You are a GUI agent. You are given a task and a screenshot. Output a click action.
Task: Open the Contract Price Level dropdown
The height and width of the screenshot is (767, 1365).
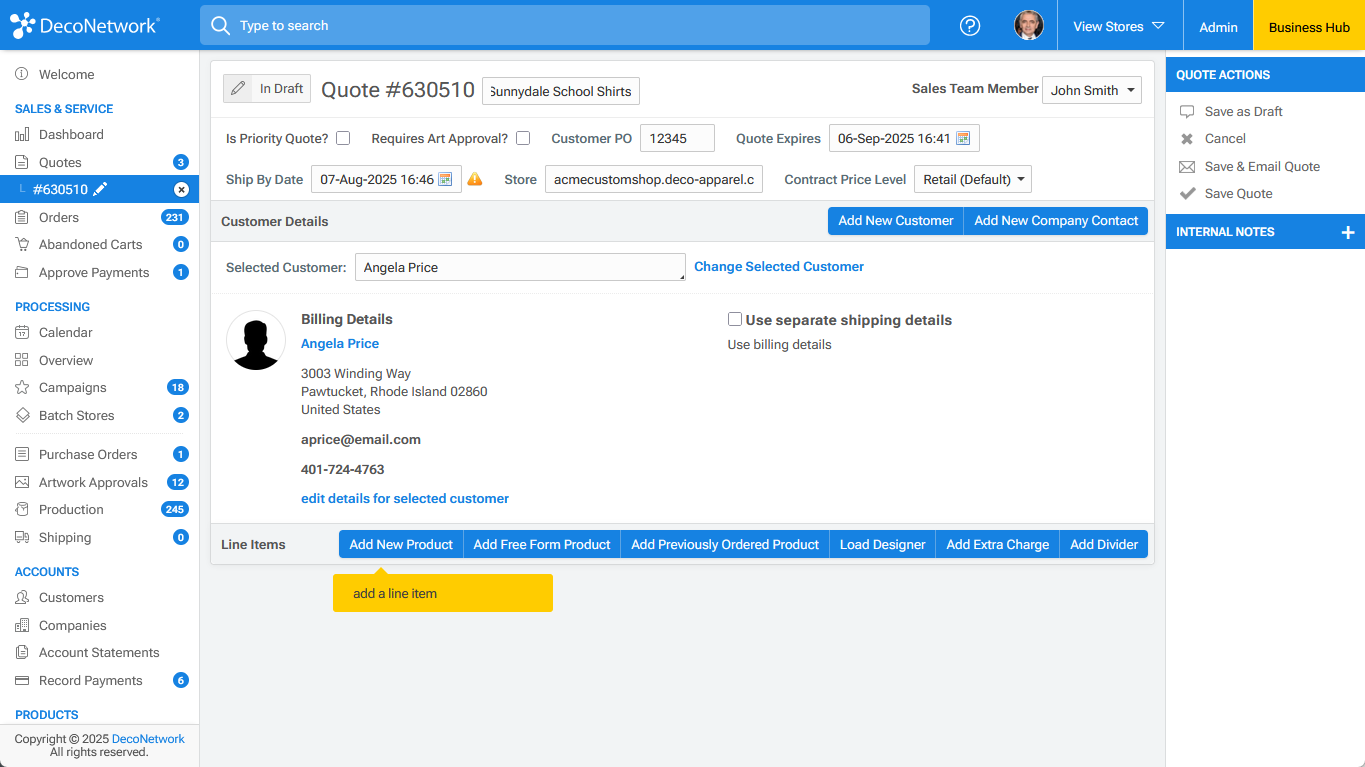tap(972, 180)
